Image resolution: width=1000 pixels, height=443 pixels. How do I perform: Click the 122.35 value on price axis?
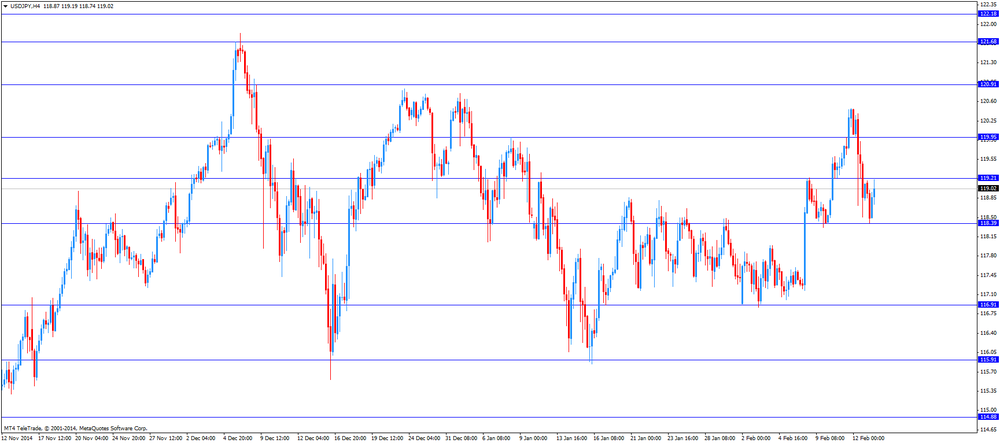[989, 4]
